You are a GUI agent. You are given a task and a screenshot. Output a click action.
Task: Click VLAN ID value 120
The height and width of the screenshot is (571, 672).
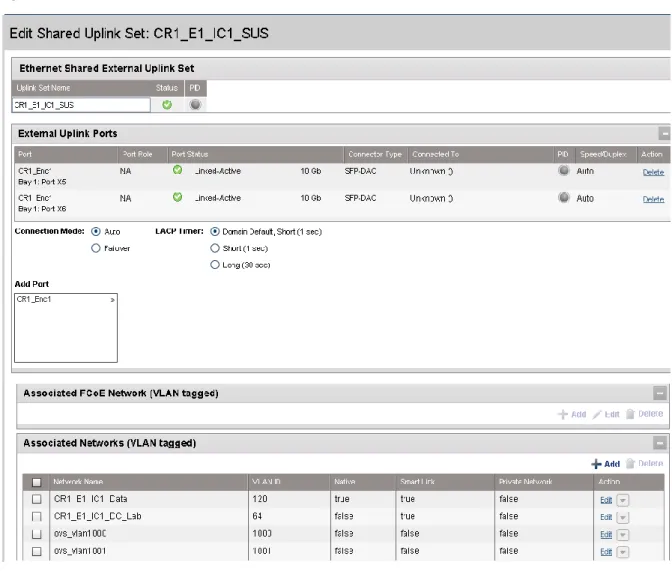pyautogui.click(x=260, y=499)
